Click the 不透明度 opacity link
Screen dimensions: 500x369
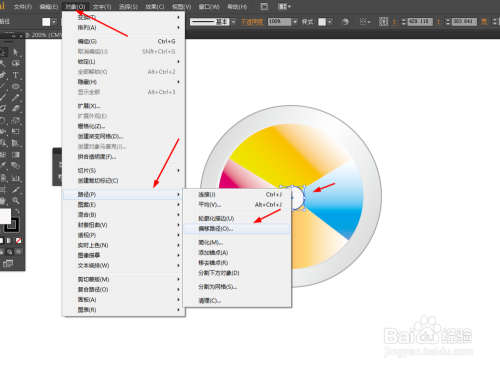[252, 22]
